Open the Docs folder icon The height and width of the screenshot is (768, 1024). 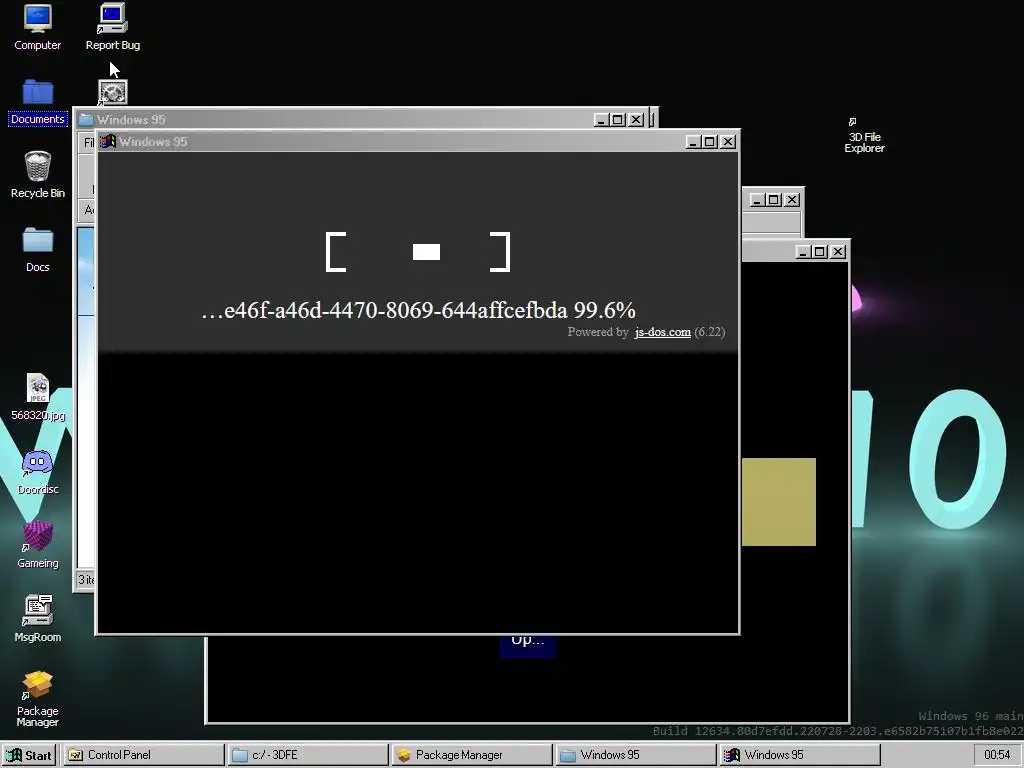pos(37,249)
